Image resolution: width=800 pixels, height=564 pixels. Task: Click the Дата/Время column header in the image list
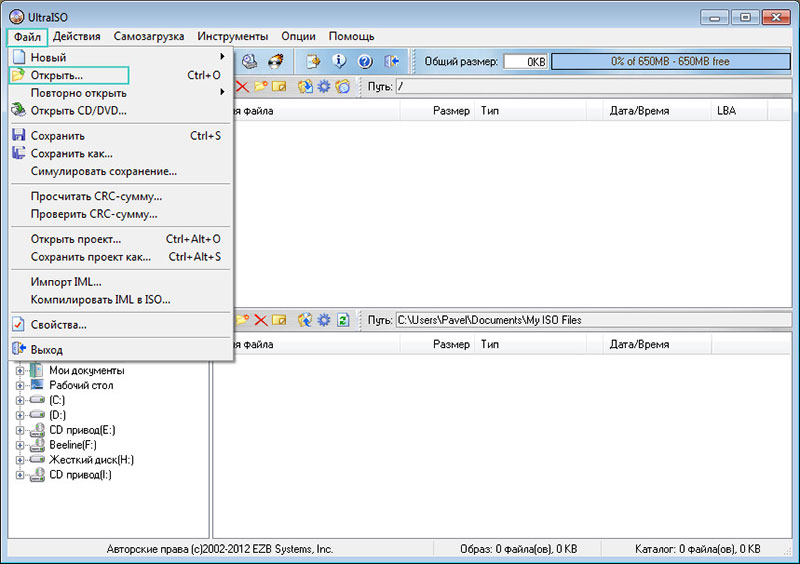coord(639,111)
